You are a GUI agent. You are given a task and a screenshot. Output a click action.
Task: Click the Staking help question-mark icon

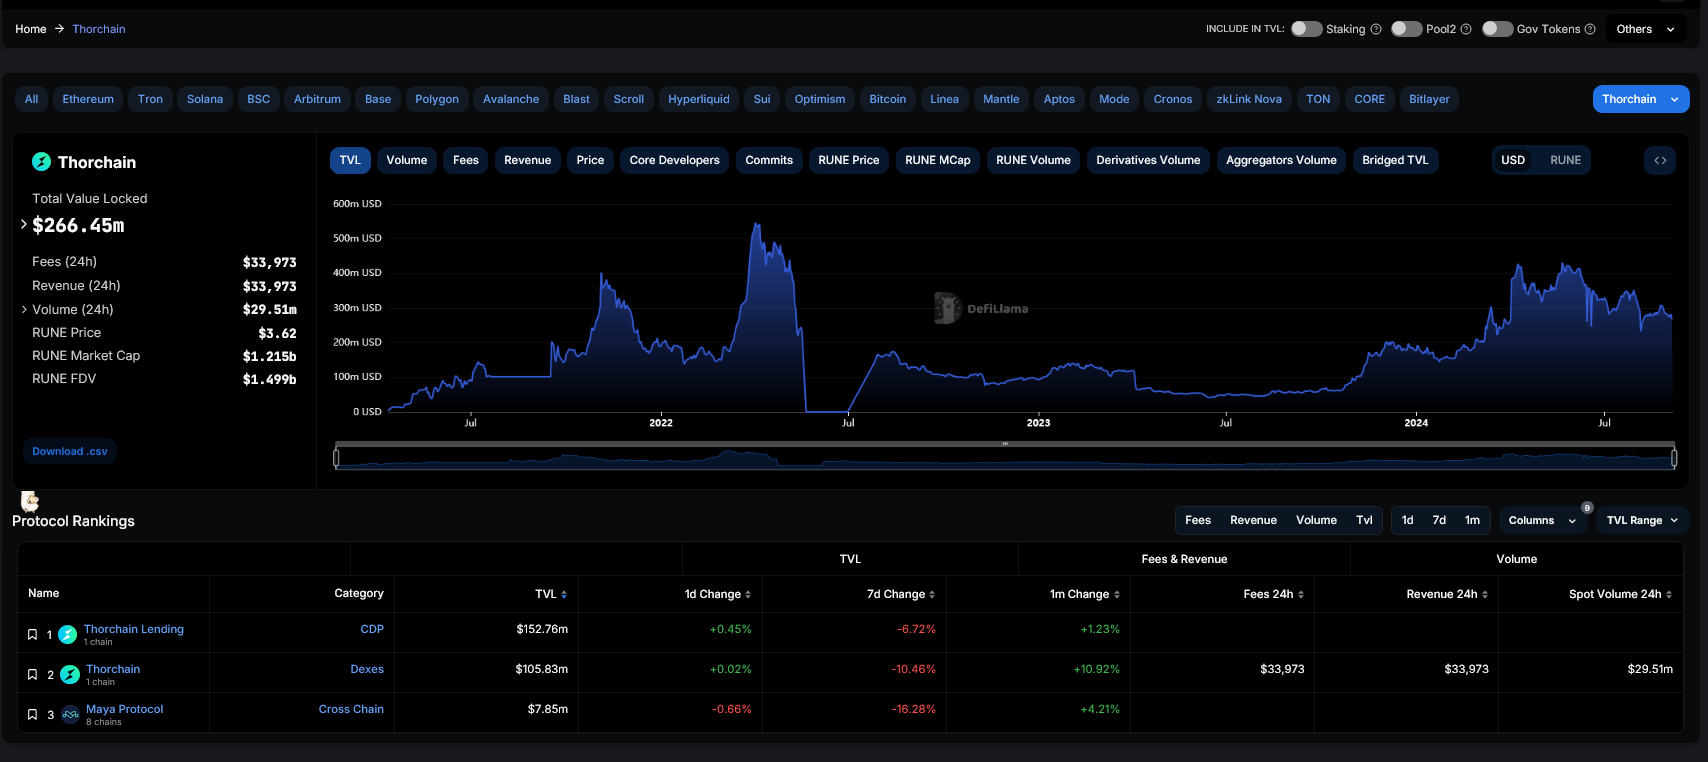1376,29
